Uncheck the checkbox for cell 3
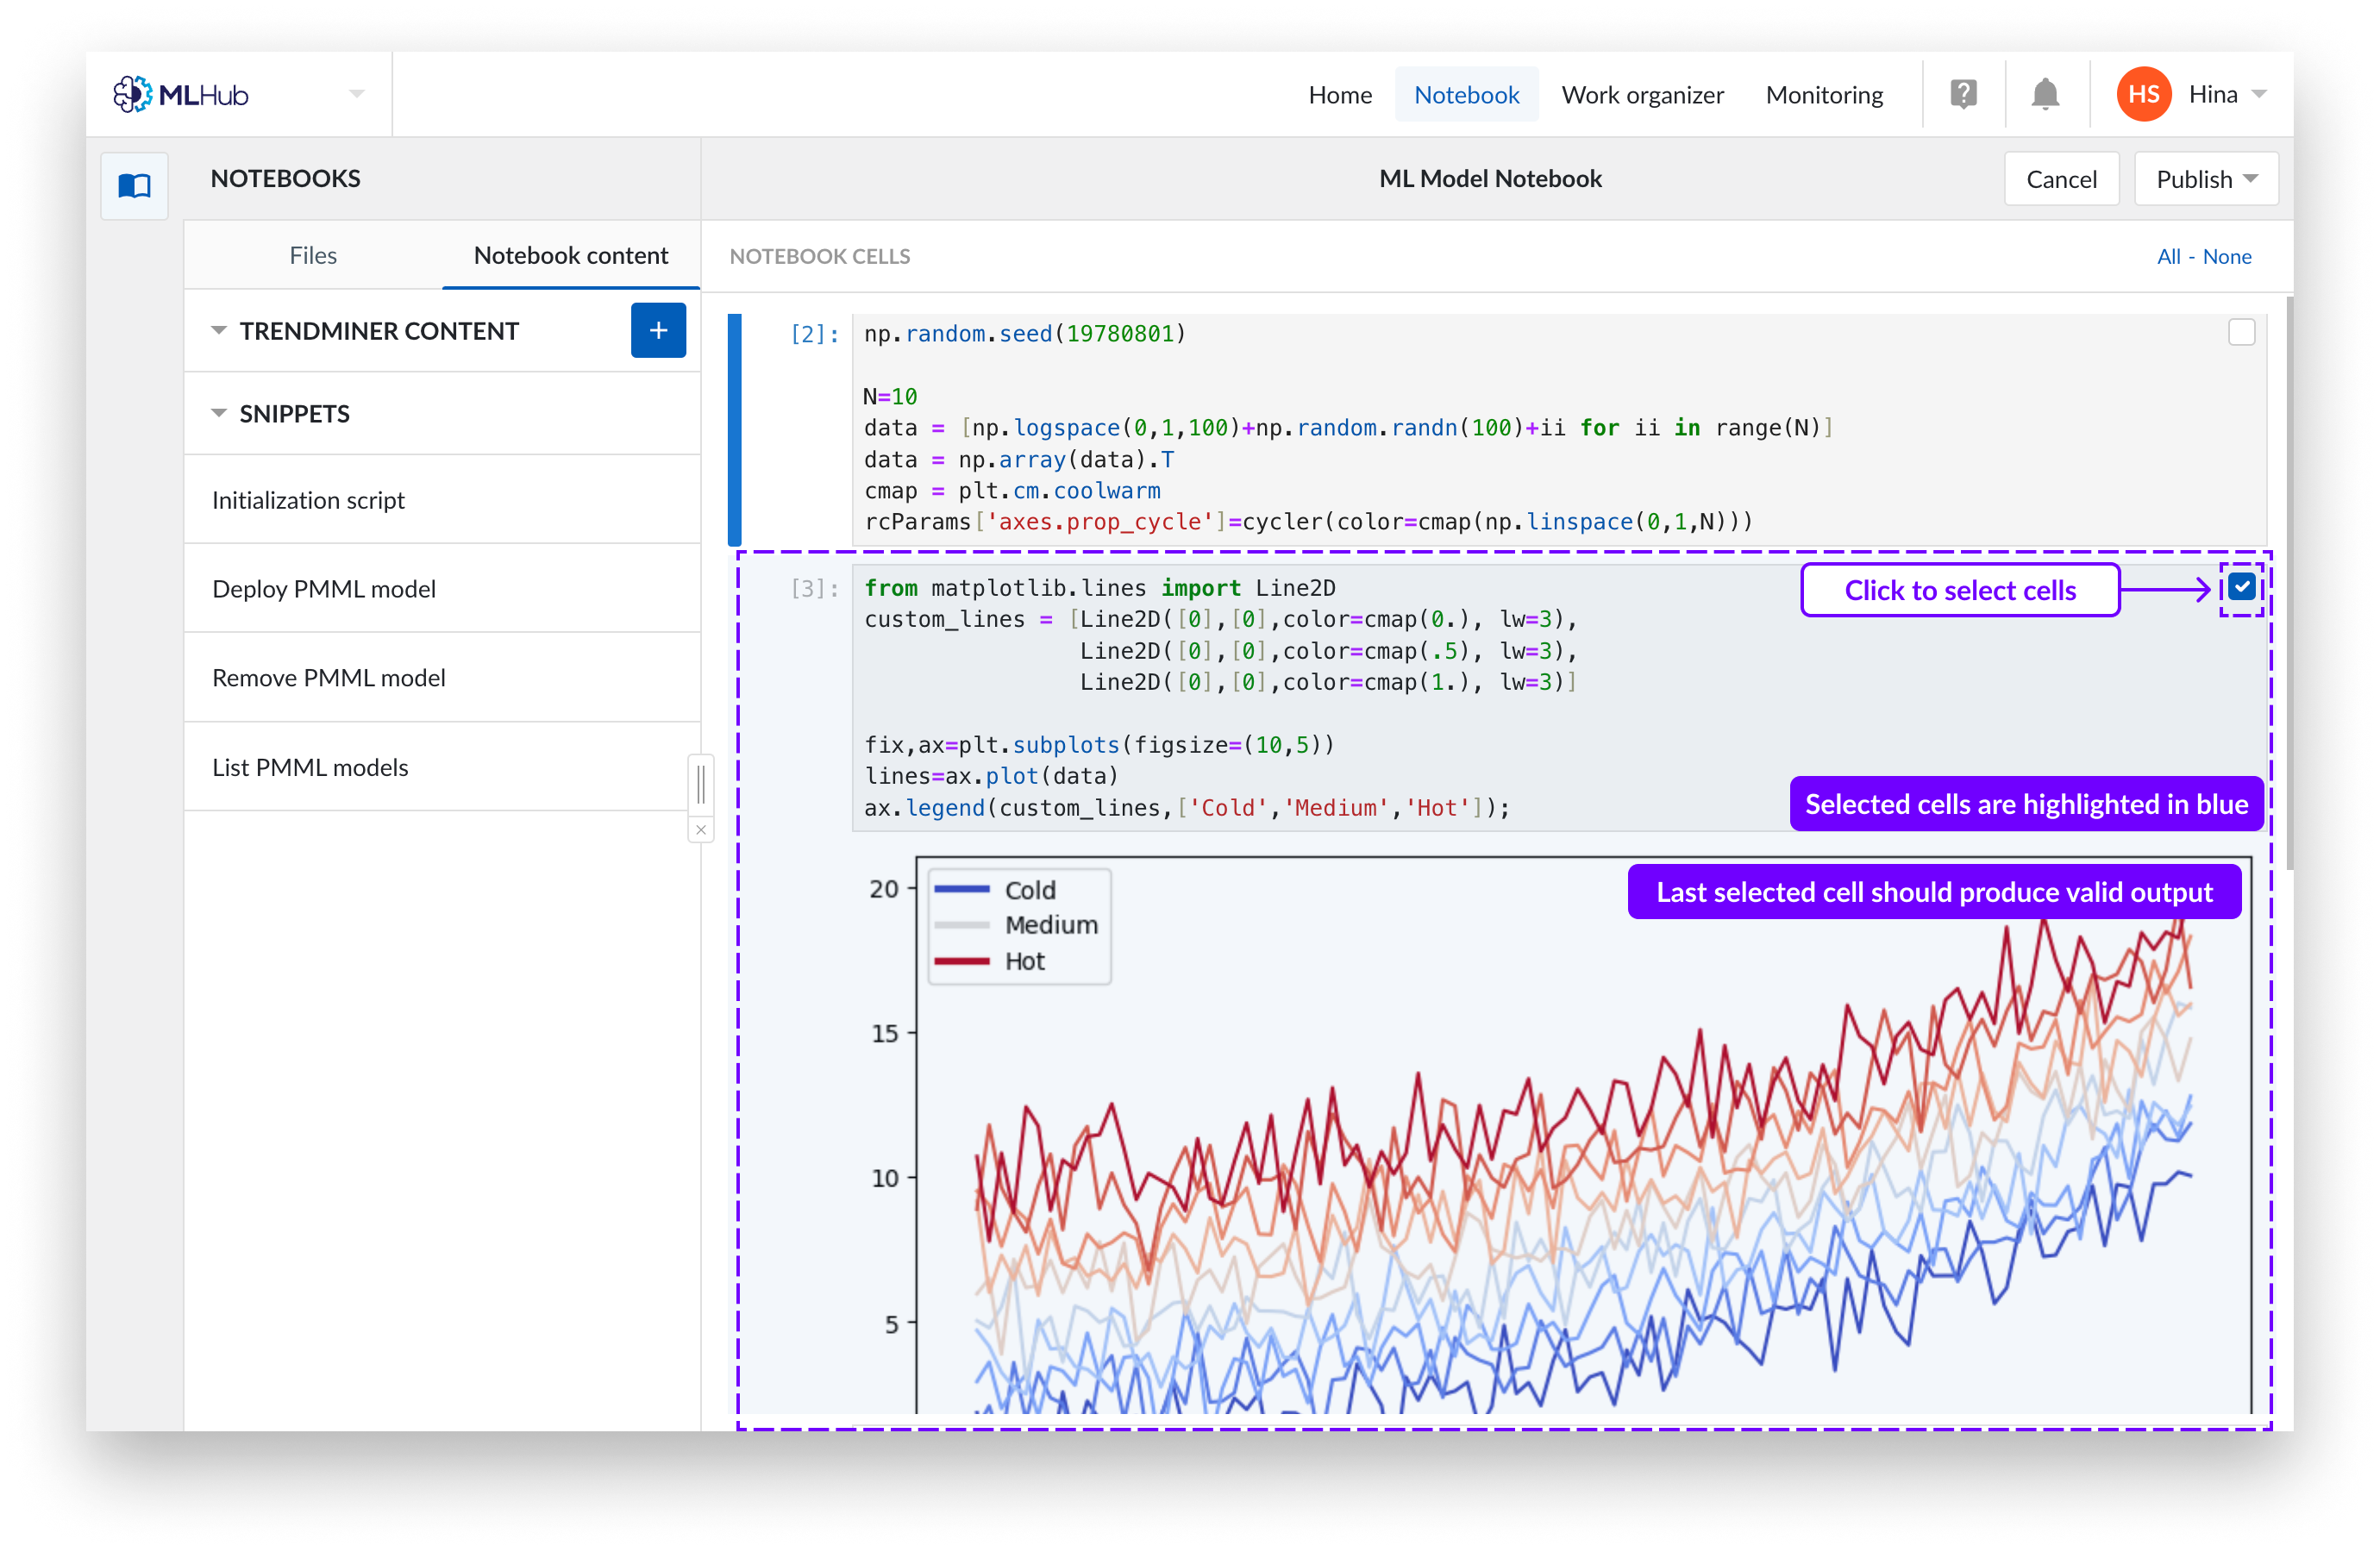This screenshot has width=2380, height=1552. [x=2241, y=587]
